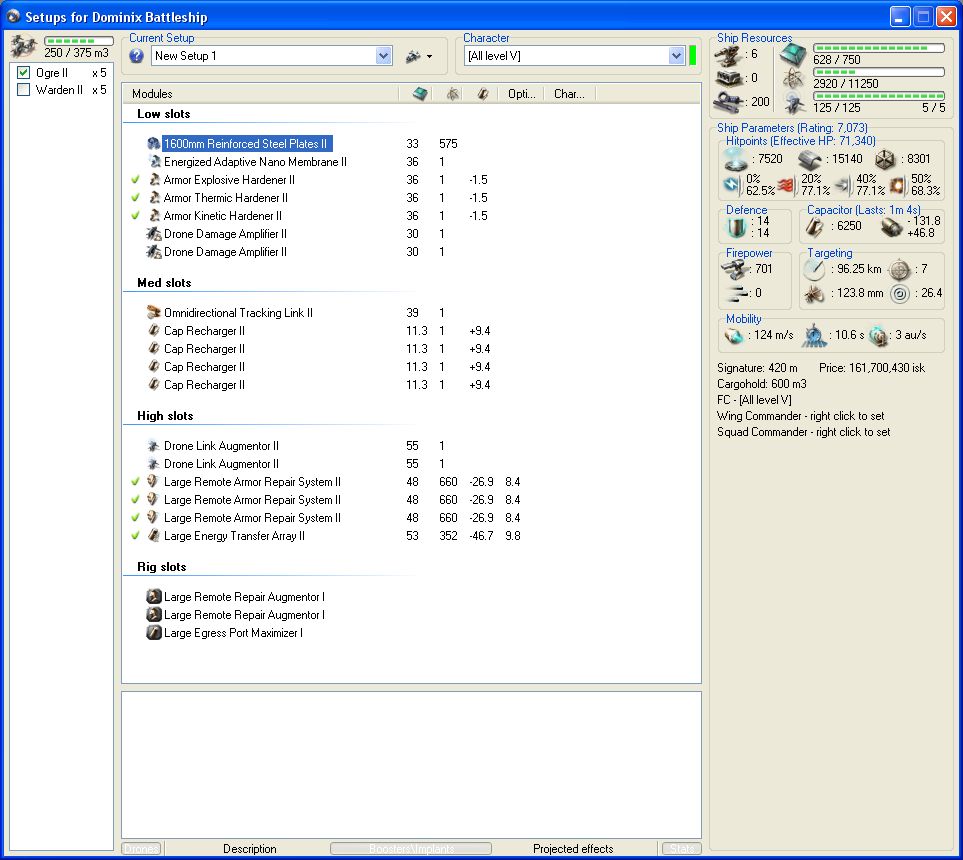
Task: Click the Large Egress Port Maximizer I rig icon
Action: tap(154, 633)
